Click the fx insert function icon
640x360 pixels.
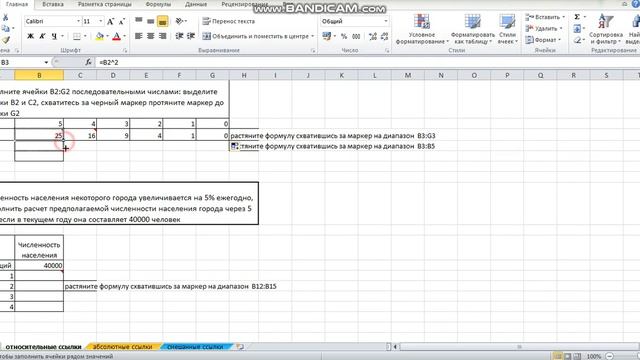pos(89,62)
